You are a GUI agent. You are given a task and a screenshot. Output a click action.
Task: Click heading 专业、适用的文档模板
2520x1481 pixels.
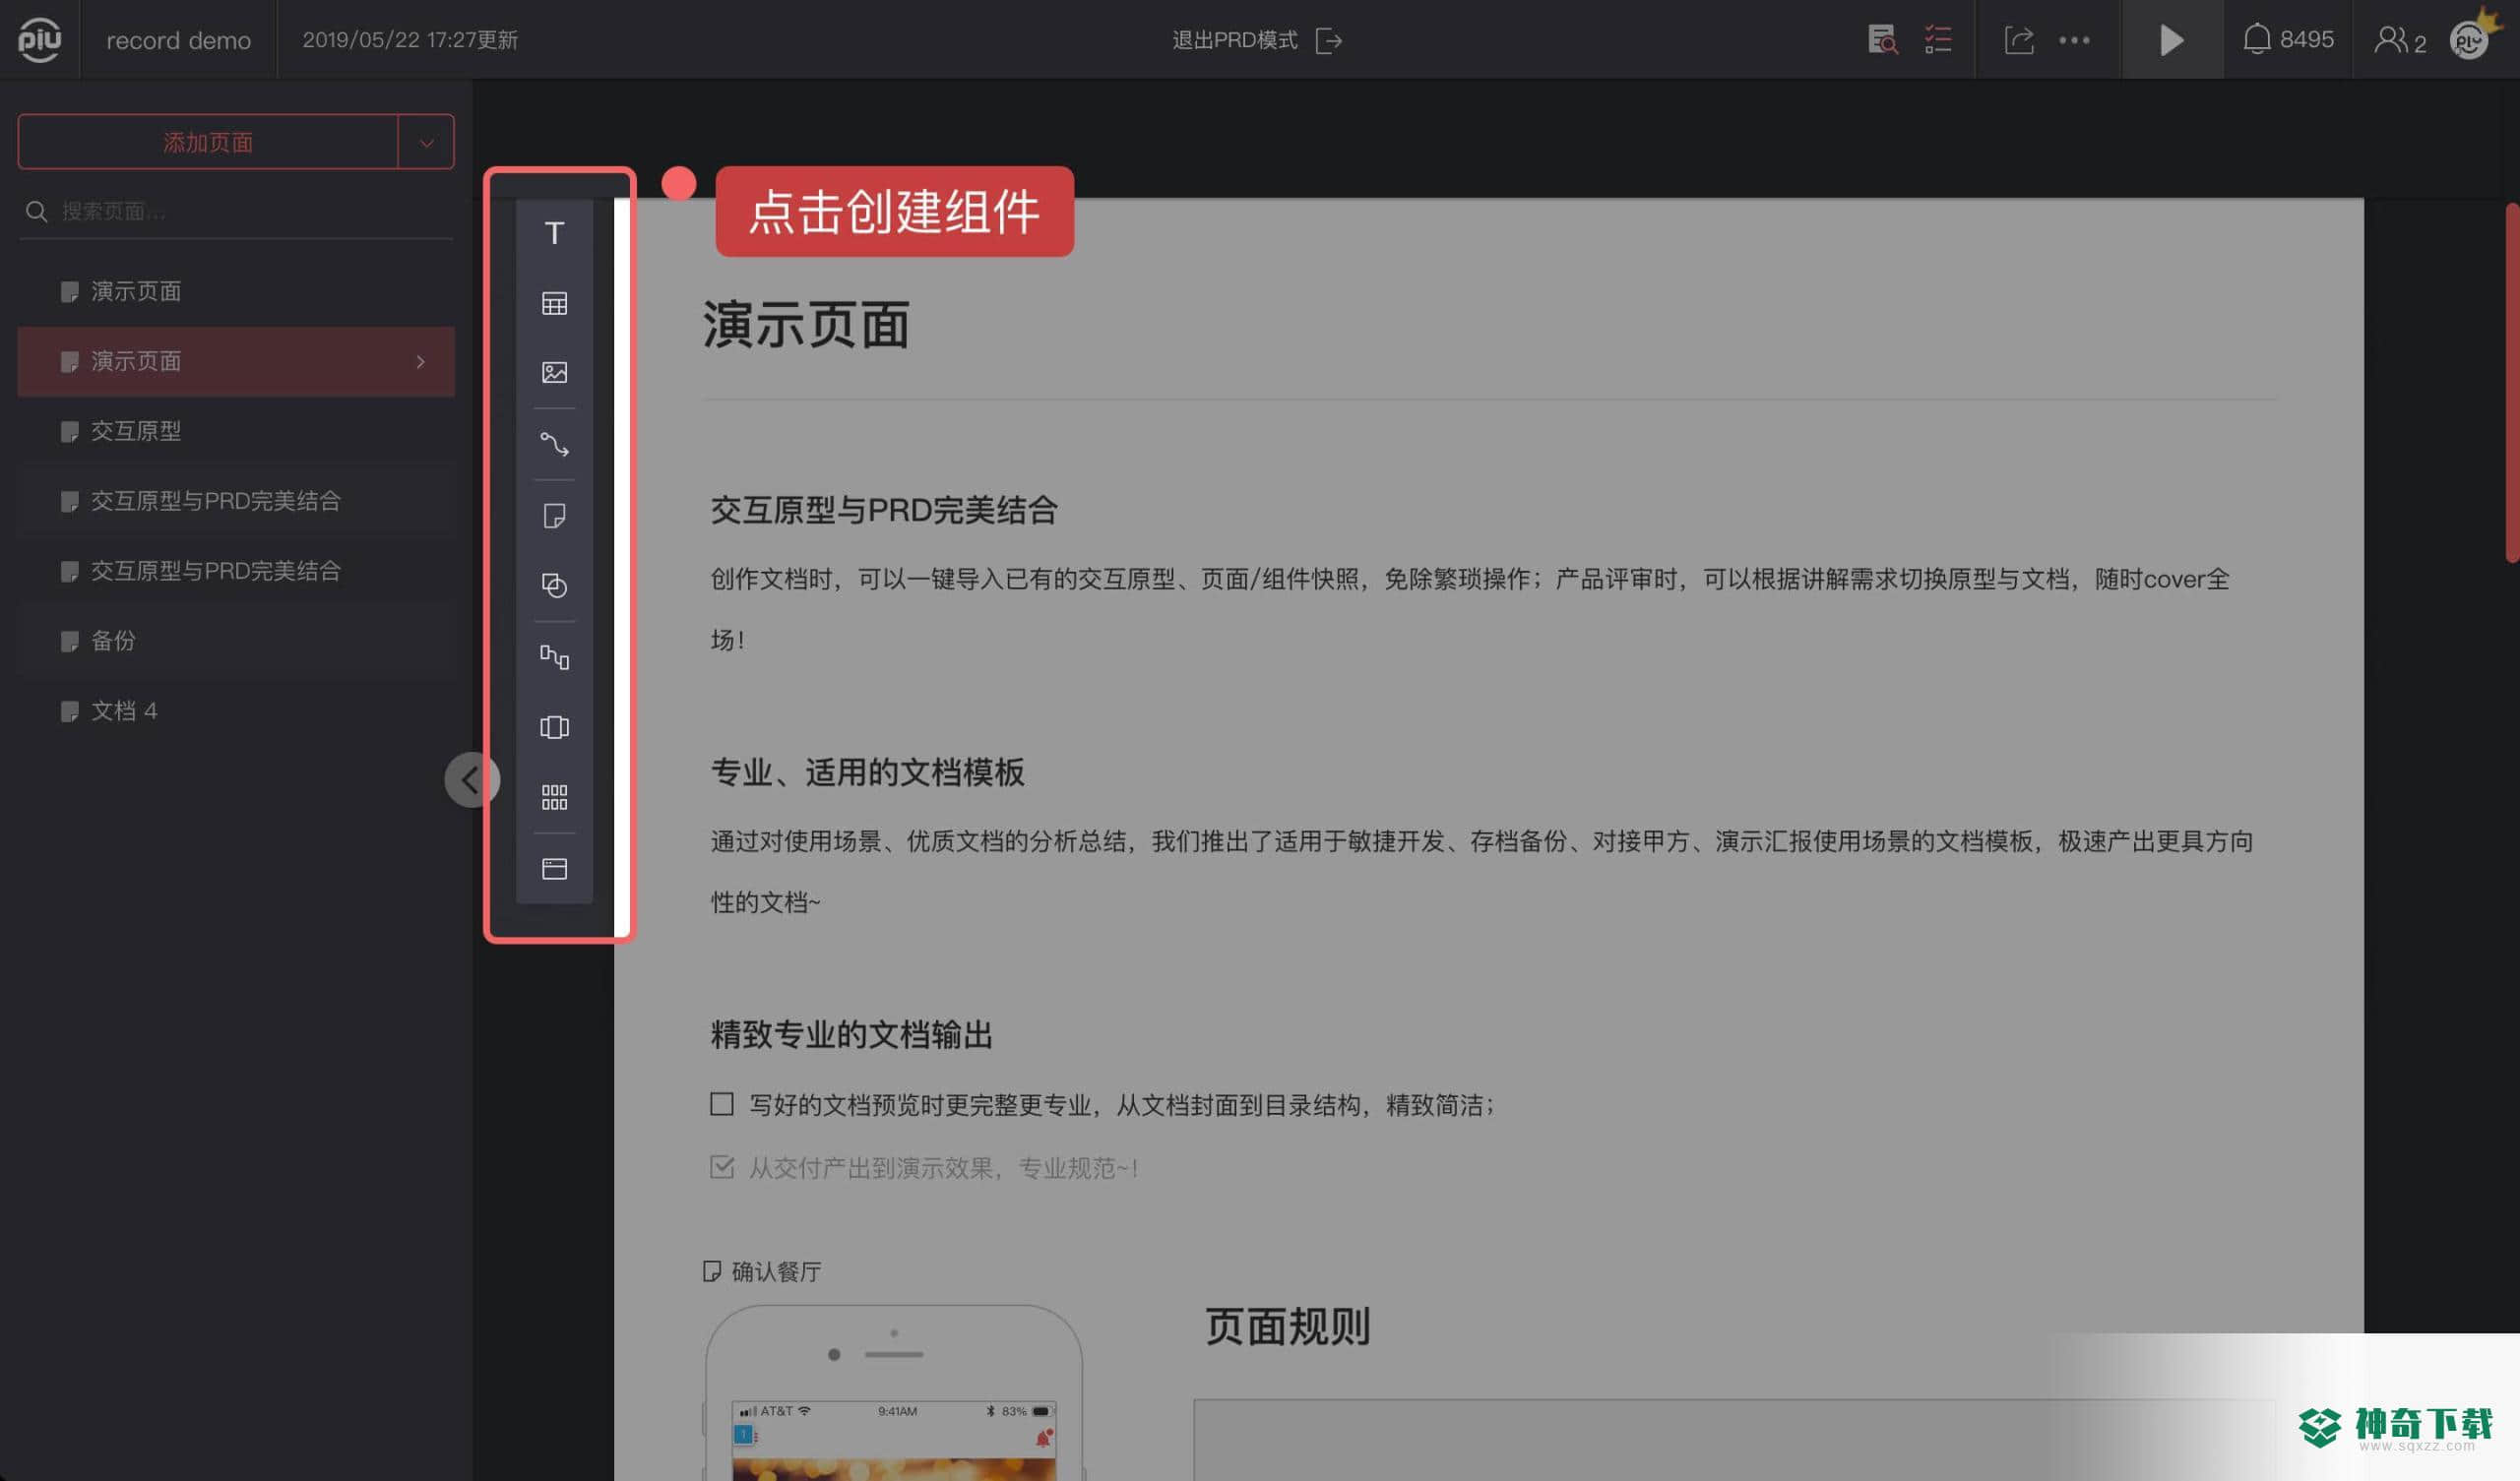(x=867, y=772)
